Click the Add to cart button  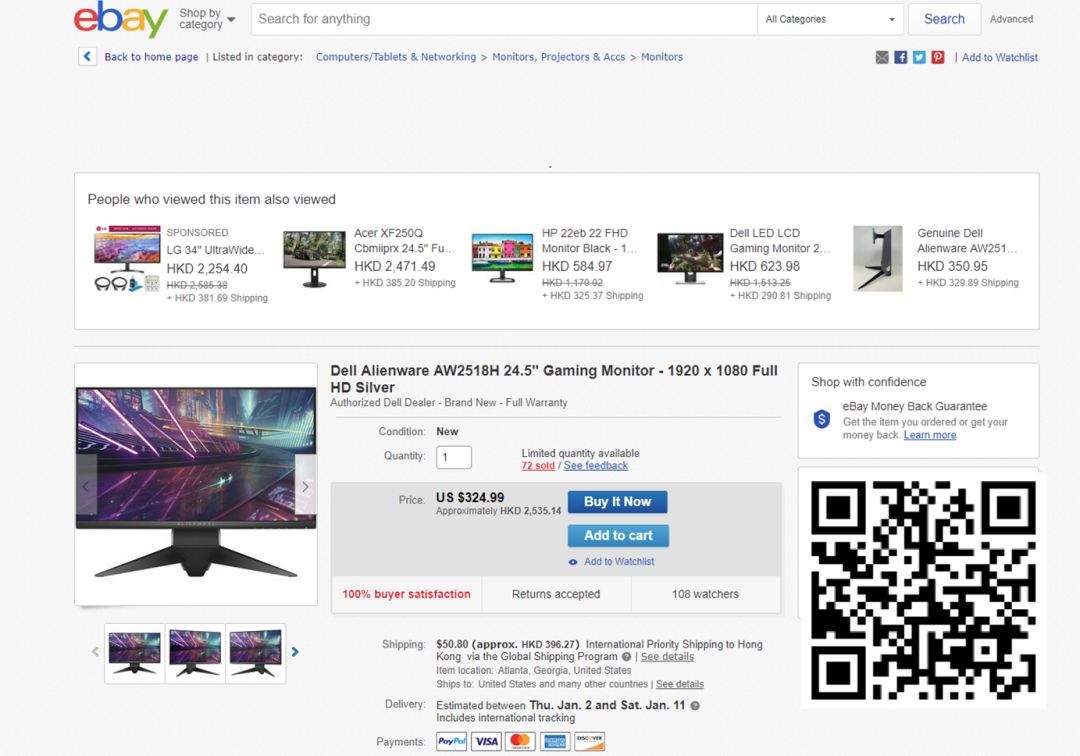pos(618,535)
